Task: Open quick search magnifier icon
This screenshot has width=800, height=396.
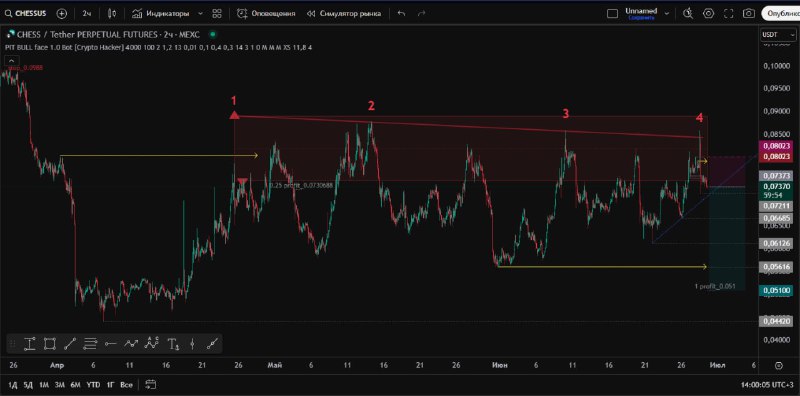Action: pyautogui.click(x=688, y=14)
